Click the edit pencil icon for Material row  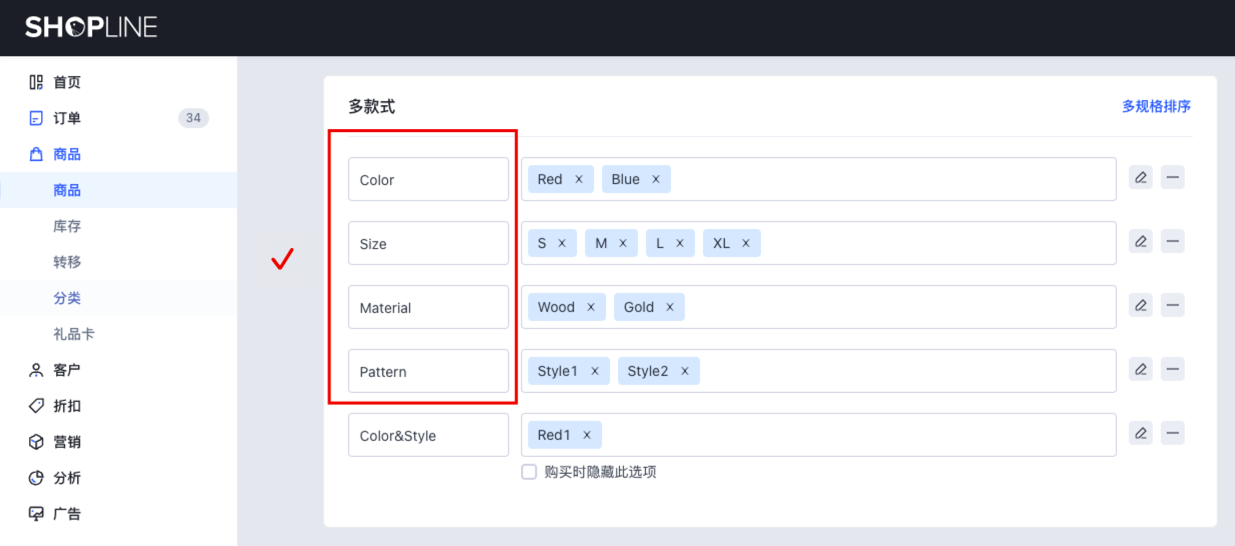[x=1140, y=306]
